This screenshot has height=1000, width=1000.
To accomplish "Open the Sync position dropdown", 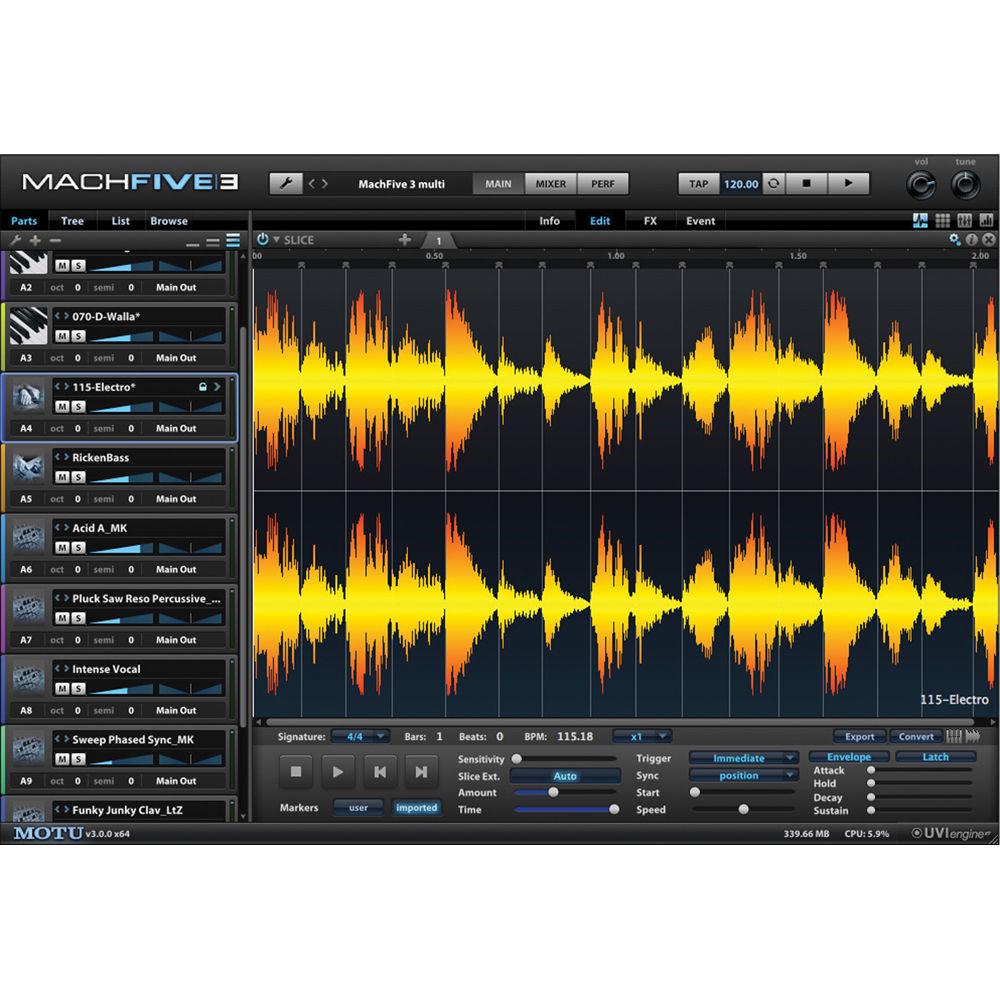I will tap(742, 775).
